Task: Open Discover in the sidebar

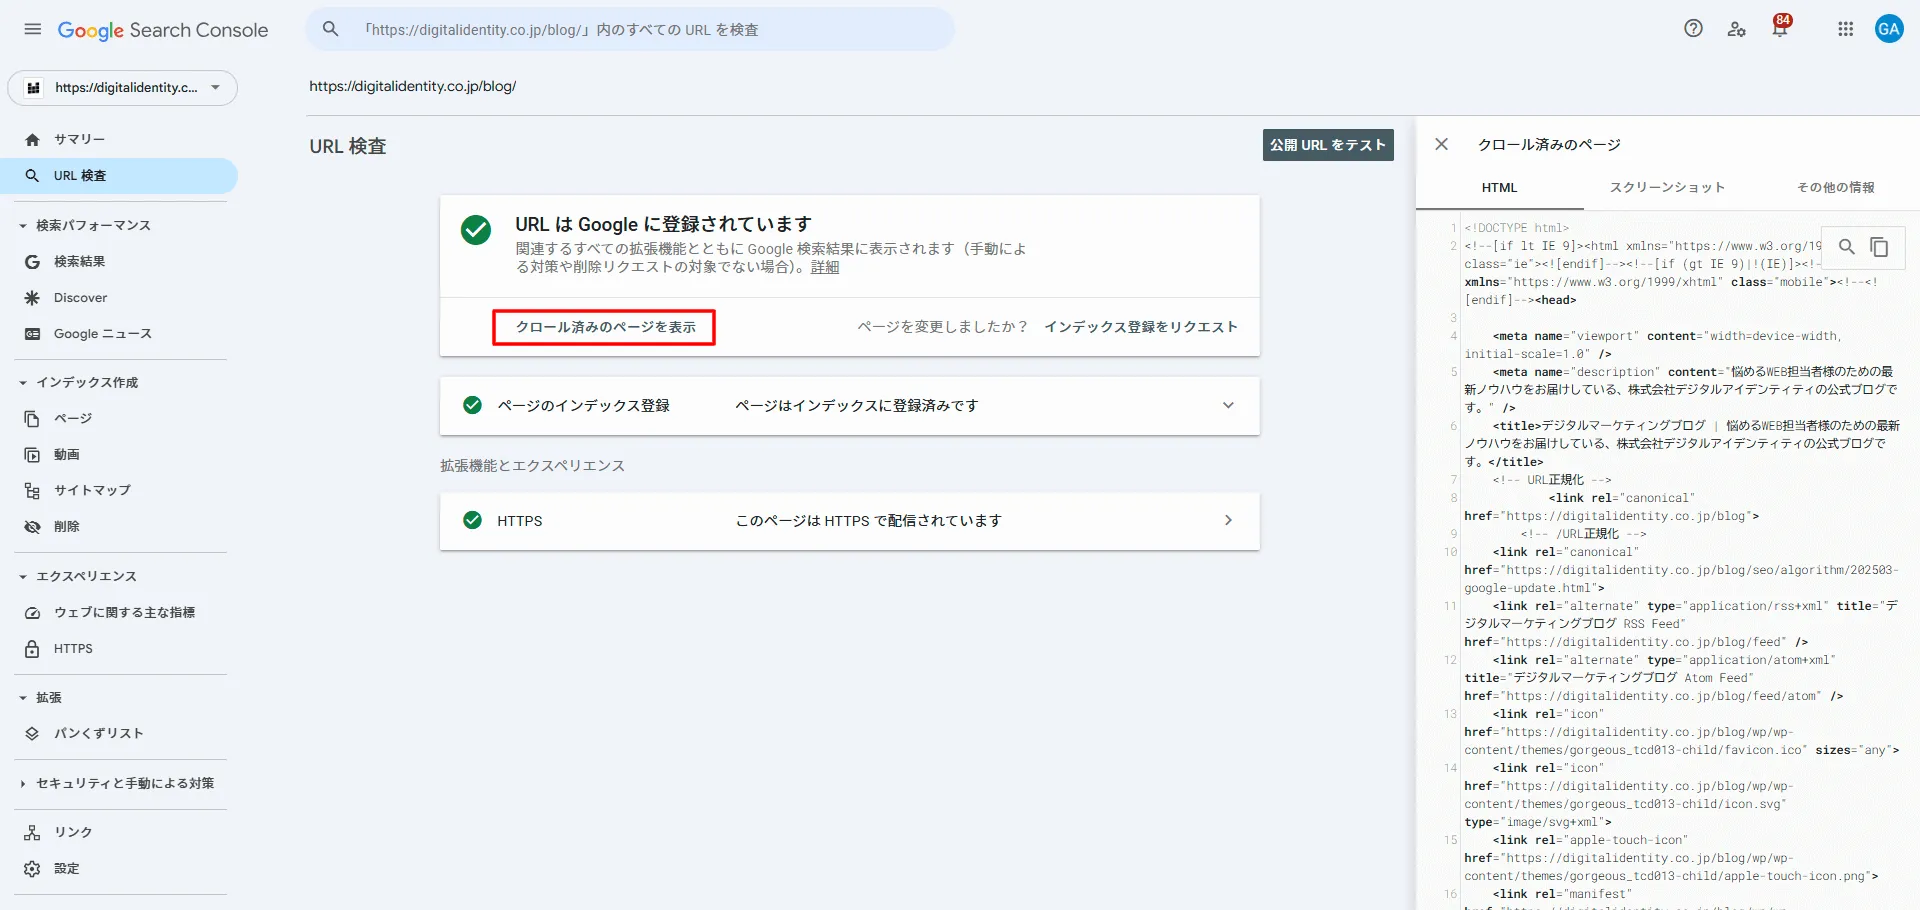Action: pos(80,298)
